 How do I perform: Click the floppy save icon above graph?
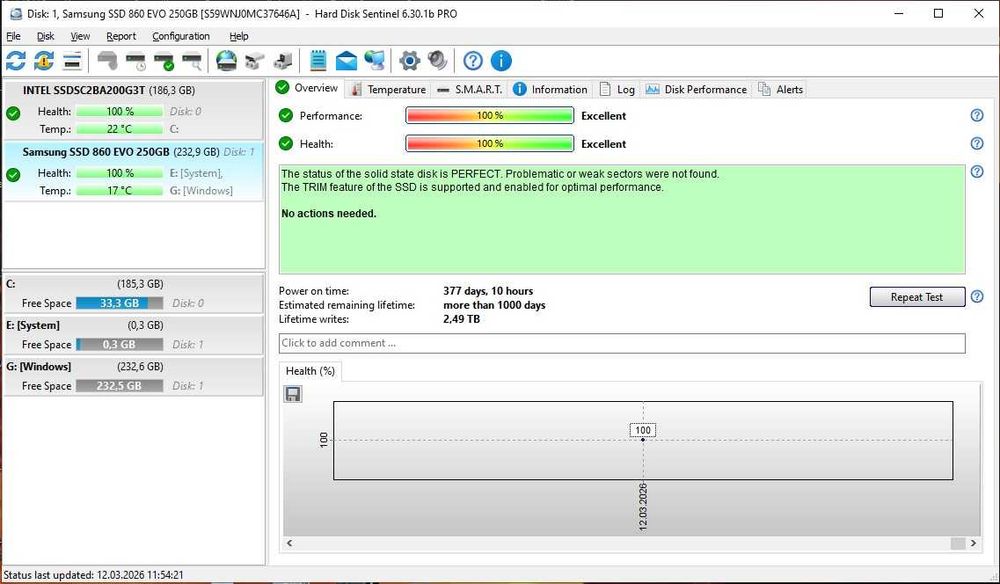(293, 394)
